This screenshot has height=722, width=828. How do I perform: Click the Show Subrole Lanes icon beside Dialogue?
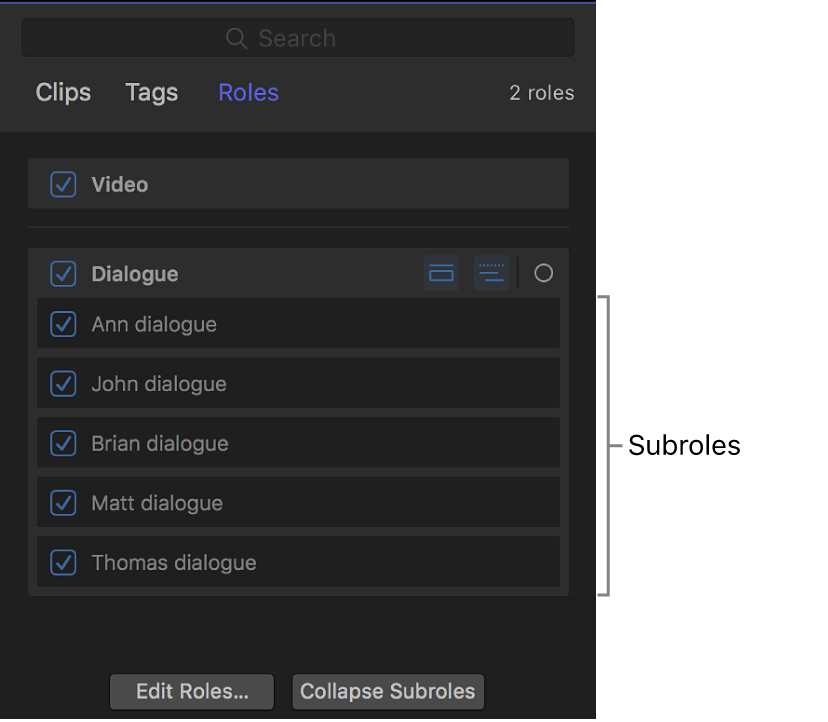[492, 273]
